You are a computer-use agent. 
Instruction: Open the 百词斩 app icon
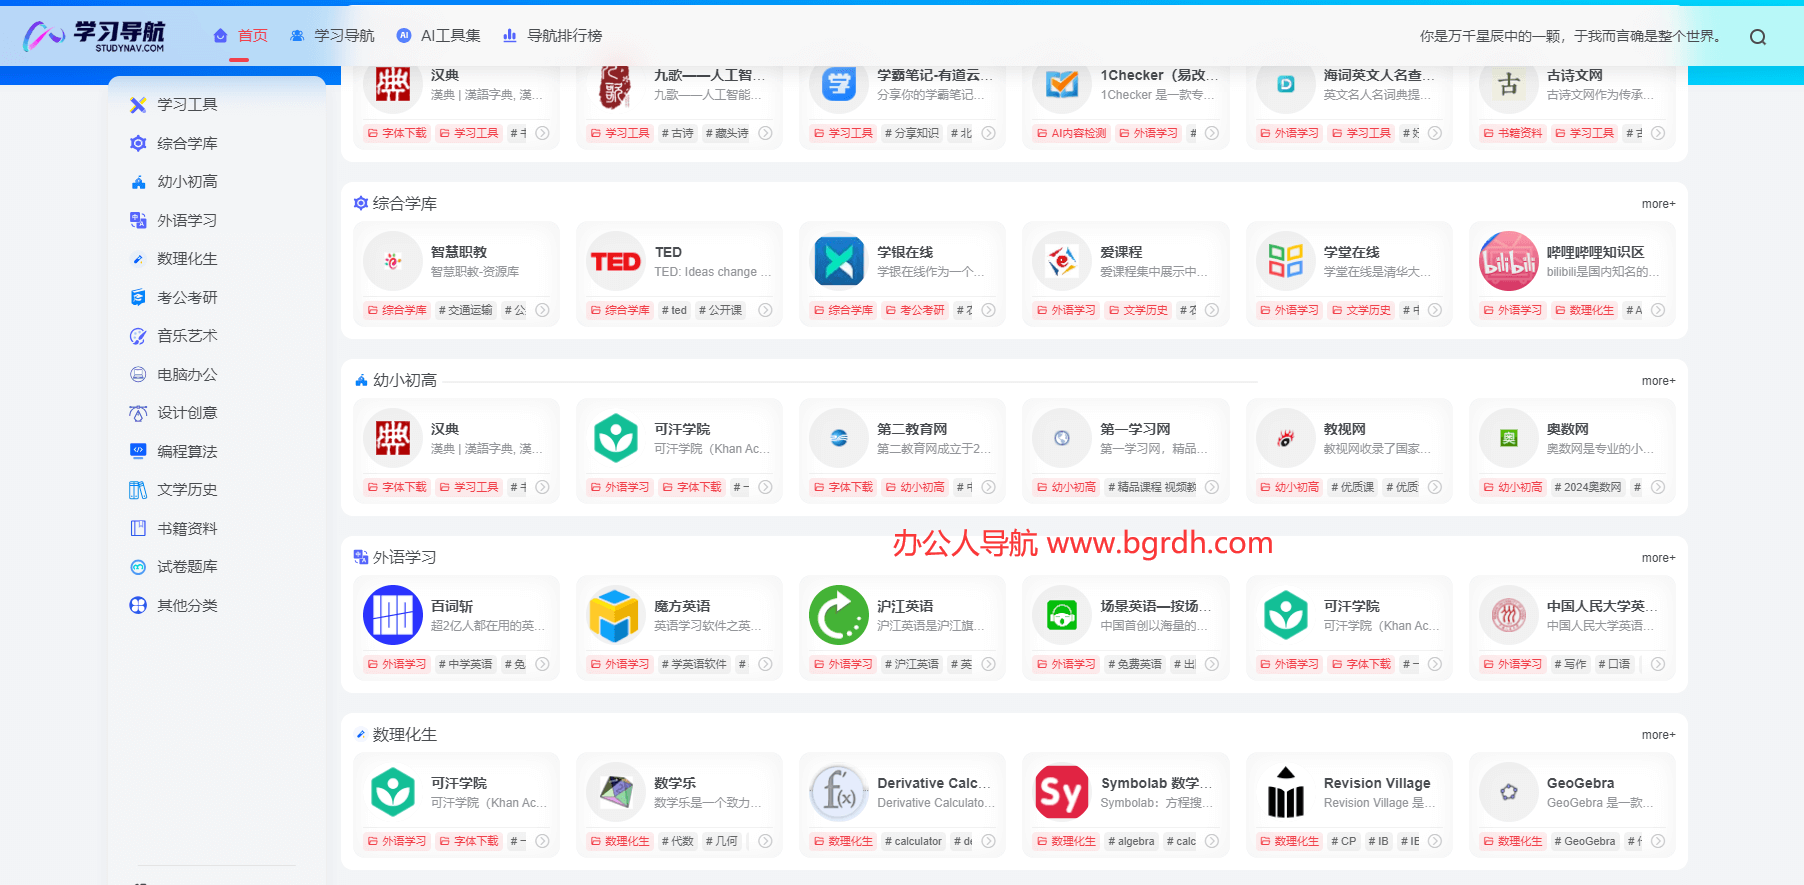[393, 616]
